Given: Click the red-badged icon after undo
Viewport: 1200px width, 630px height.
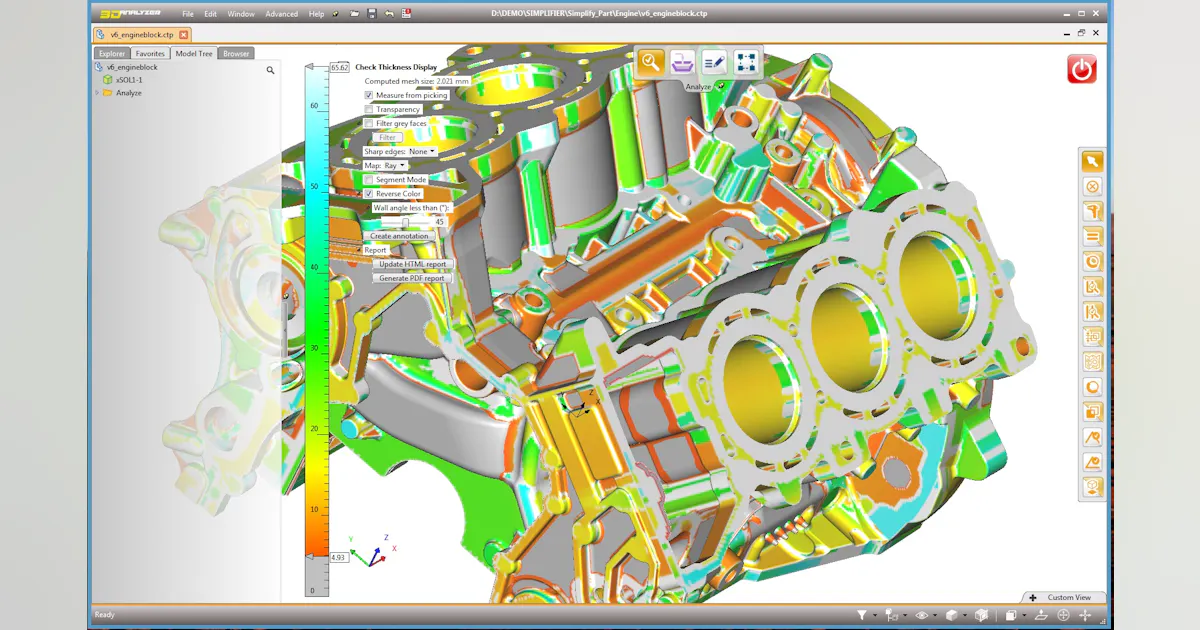Looking at the screenshot, I should click(x=406, y=14).
